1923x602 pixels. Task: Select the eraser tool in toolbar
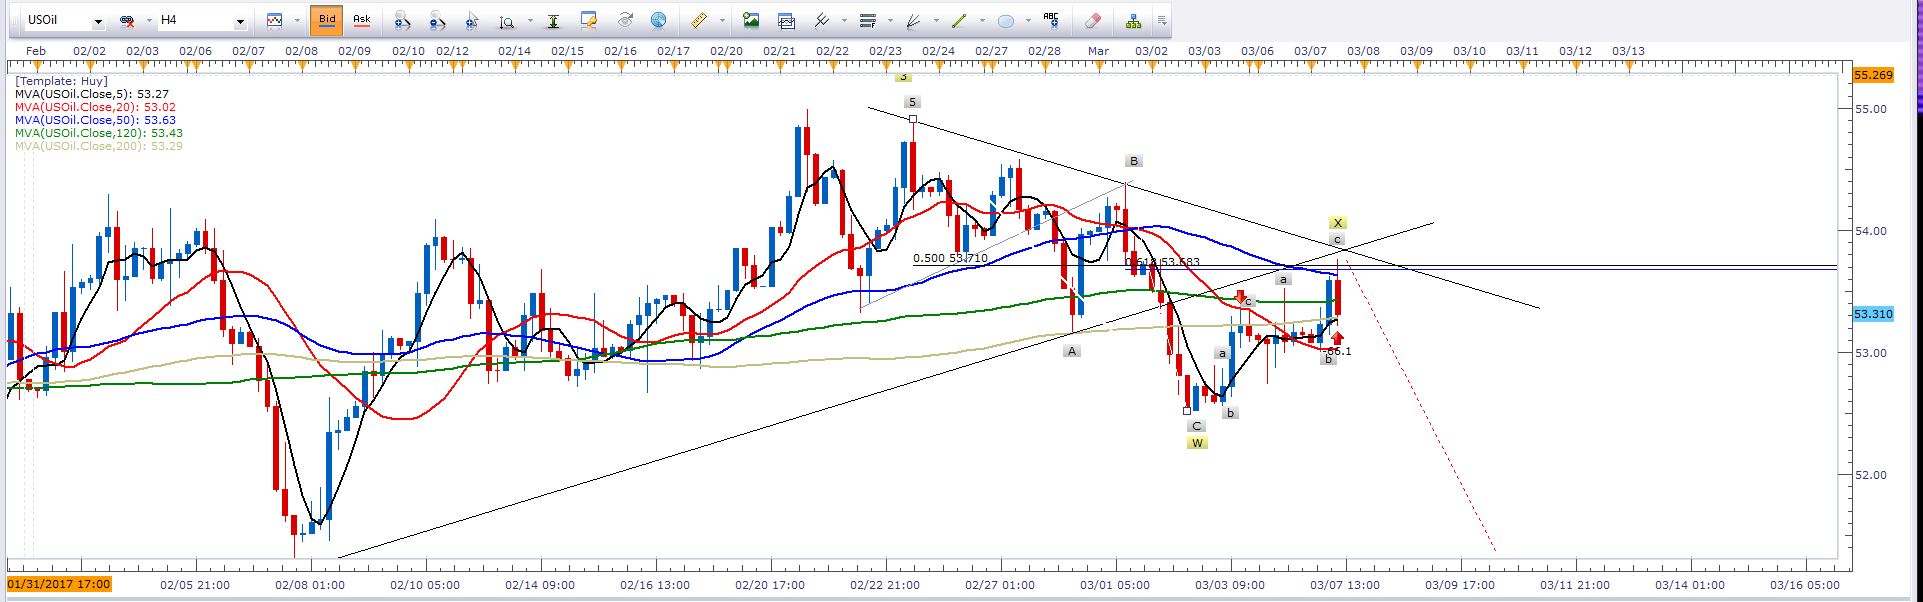point(1092,20)
